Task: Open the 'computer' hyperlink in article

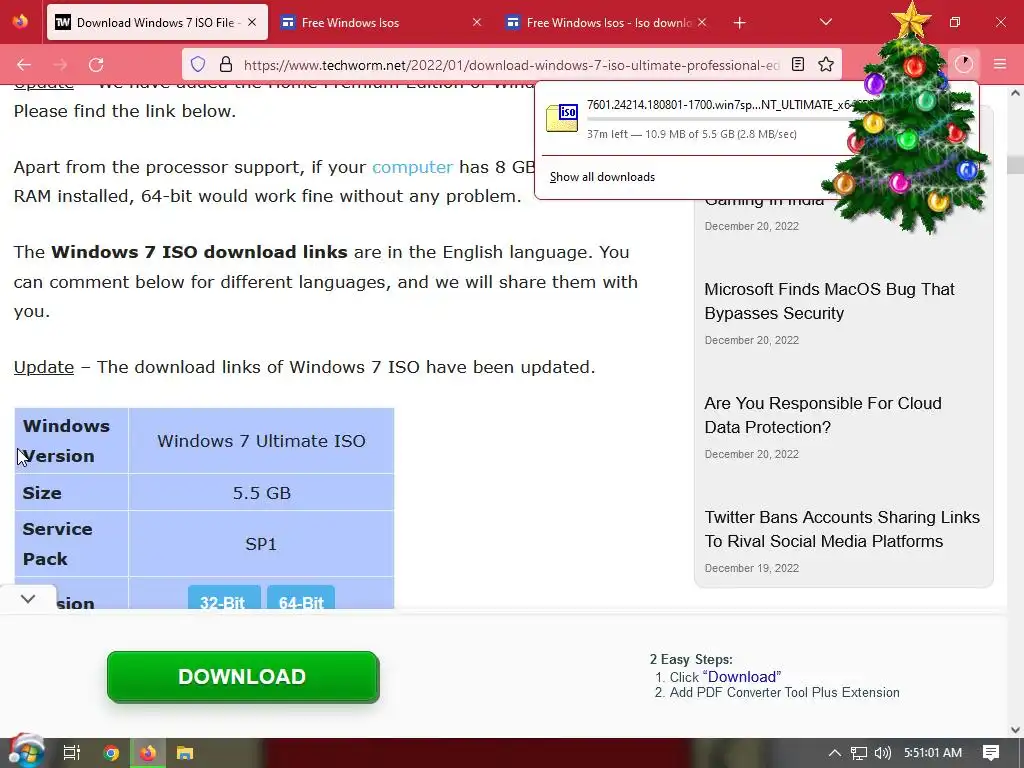Action: (x=412, y=167)
